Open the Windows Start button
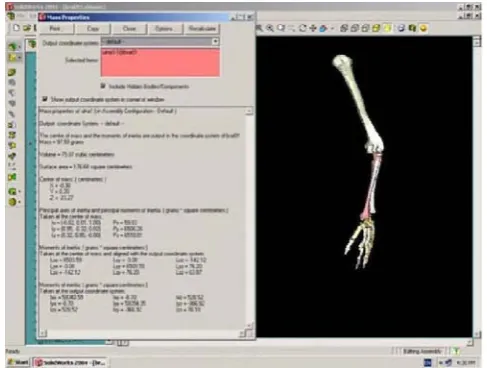487x368 pixels. [x=18, y=362]
